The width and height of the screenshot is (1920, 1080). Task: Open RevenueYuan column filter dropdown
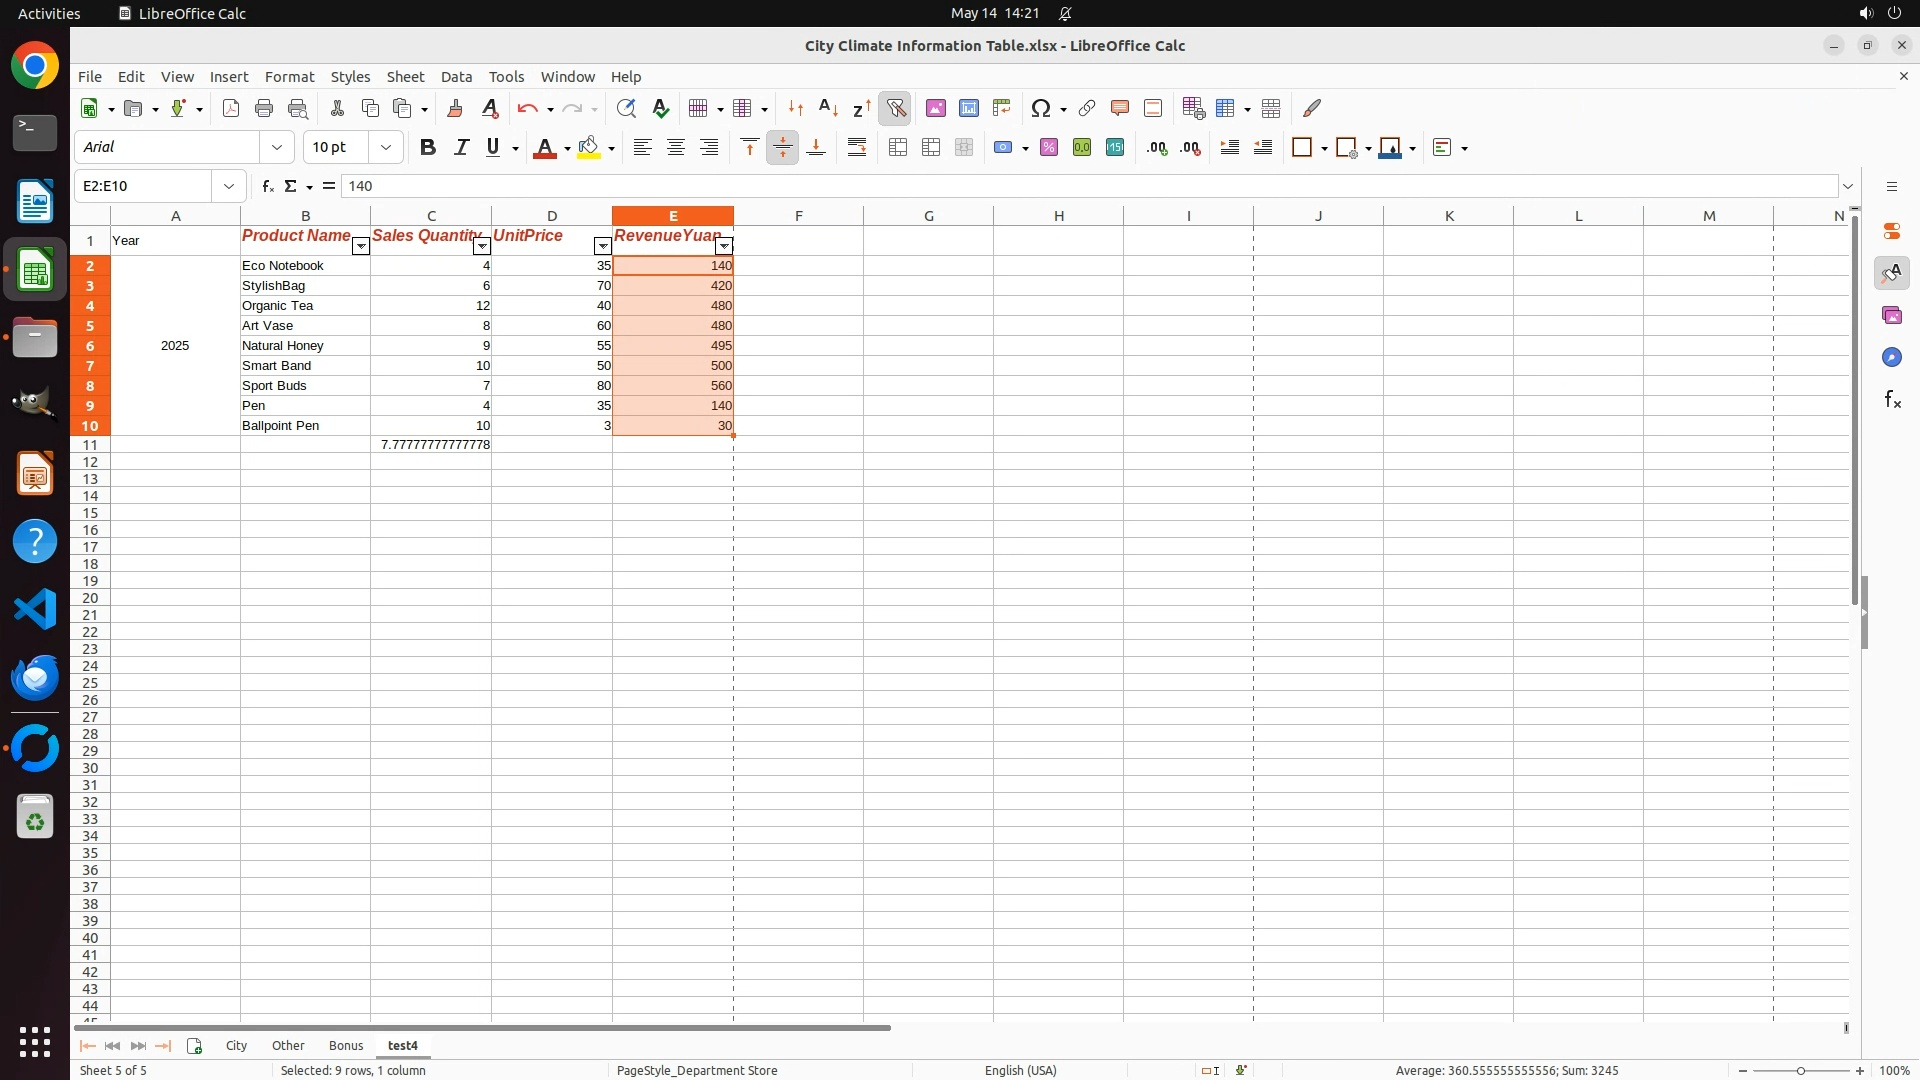pos(723,247)
